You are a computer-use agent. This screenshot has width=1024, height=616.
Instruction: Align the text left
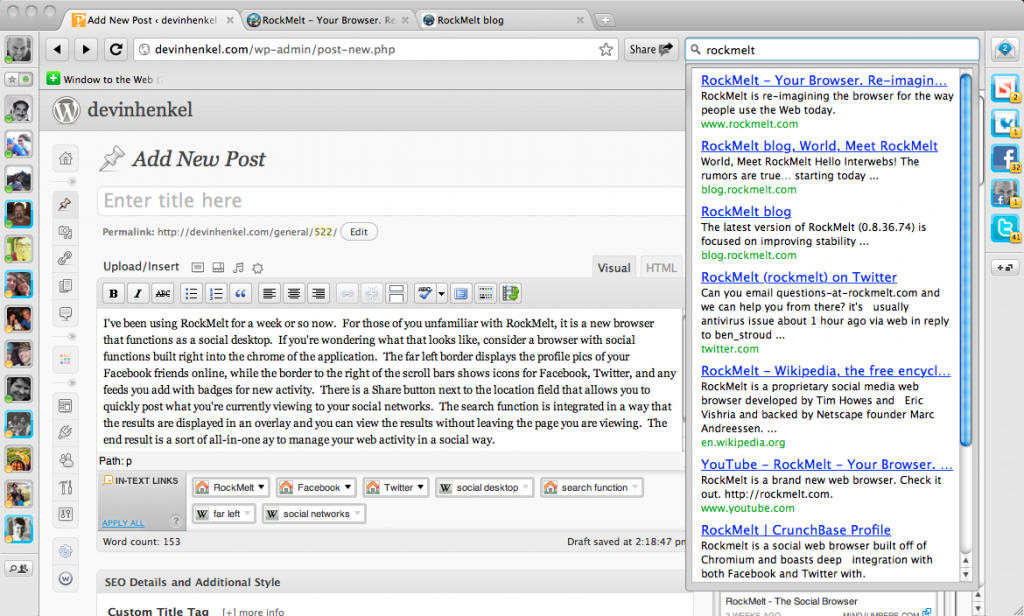tap(269, 293)
